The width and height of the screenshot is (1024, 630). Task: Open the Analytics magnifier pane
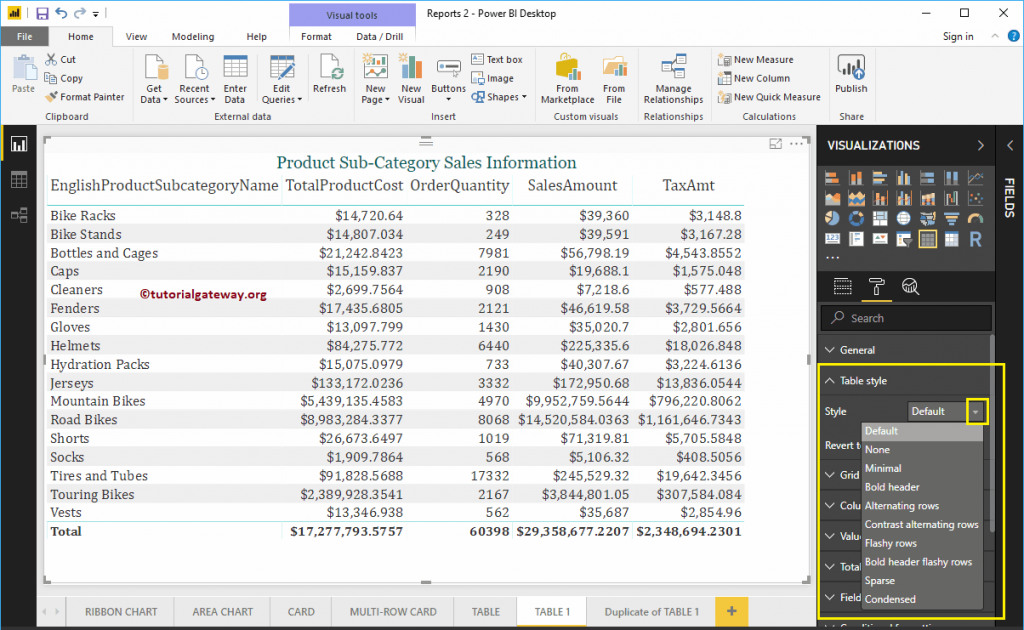pos(909,286)
